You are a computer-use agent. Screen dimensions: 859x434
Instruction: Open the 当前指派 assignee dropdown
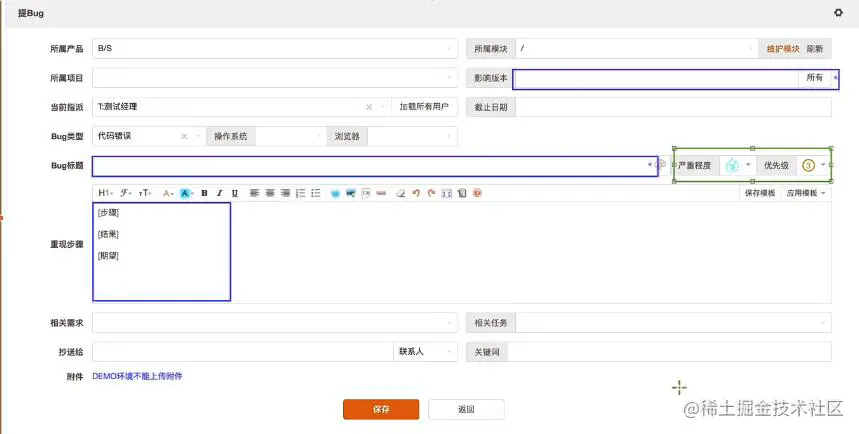[x=242, y=107]
